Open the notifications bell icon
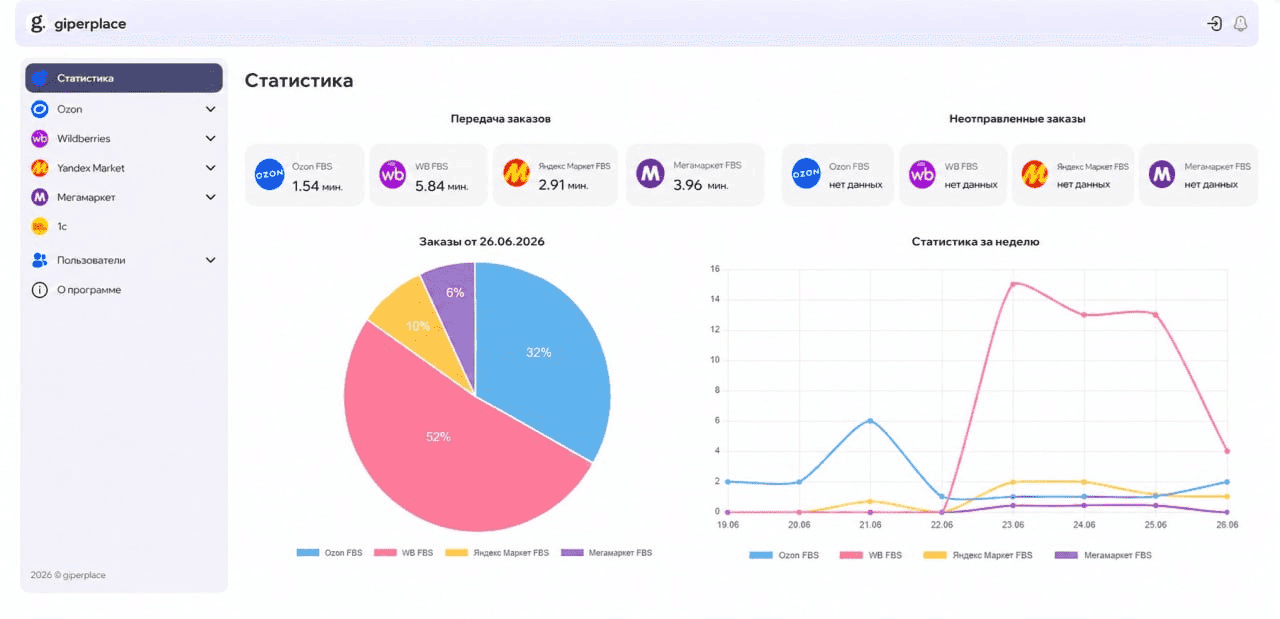Image resolution: width=1280 pixels, height=619 pixels. click(1241, 24)
